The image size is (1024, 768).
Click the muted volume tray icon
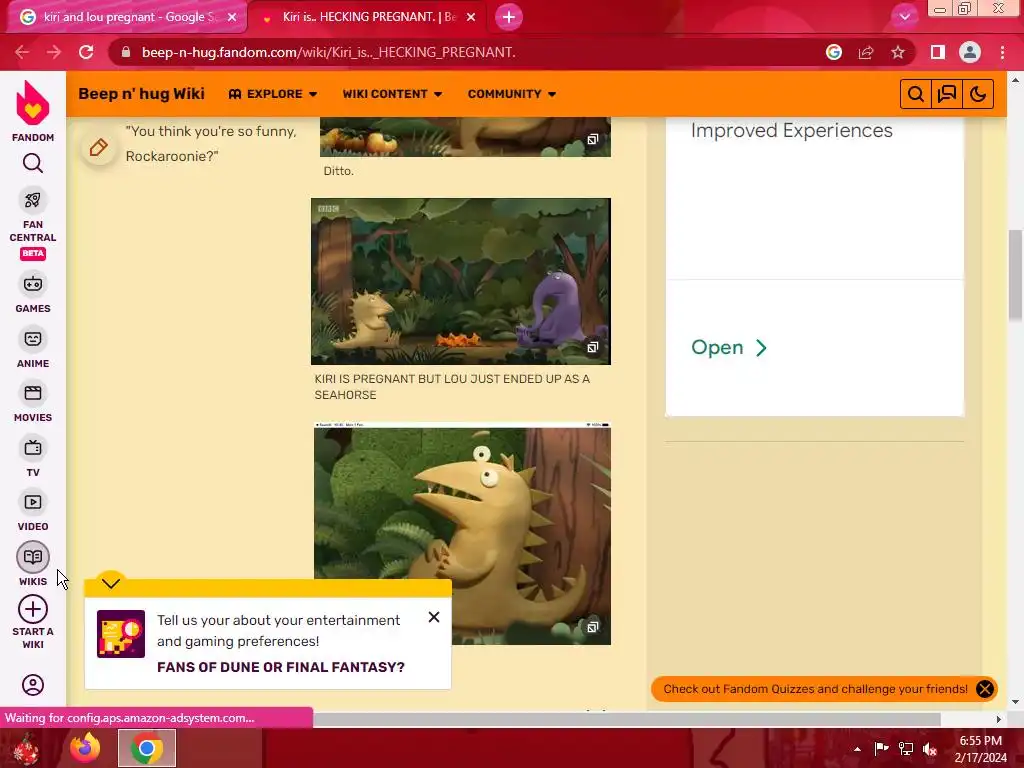coord(930,749)
